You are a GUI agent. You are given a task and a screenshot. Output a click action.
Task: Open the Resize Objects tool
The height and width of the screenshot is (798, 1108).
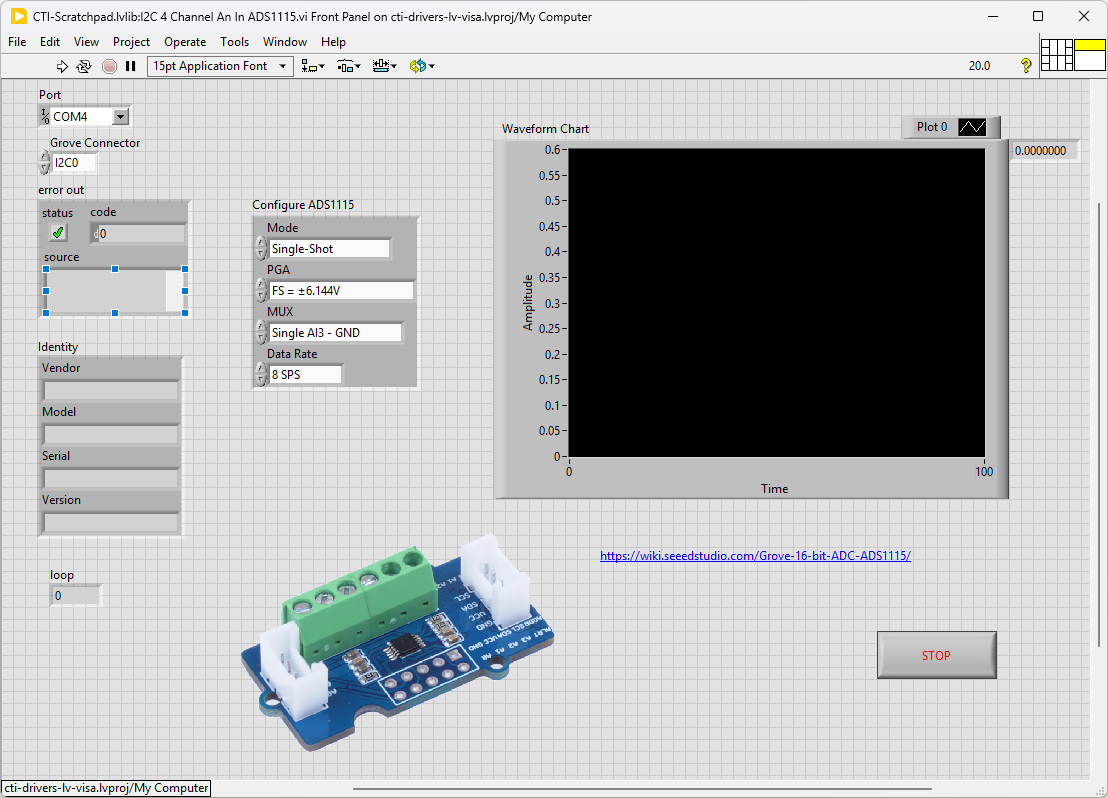384,66
